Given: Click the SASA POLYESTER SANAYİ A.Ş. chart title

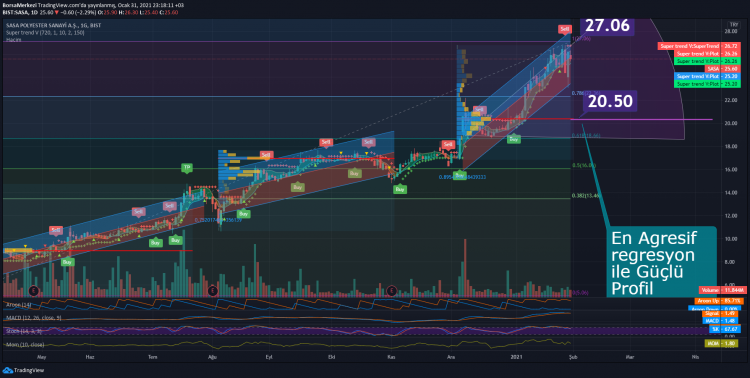Looking at the screenshot, I should pos(54,25).
